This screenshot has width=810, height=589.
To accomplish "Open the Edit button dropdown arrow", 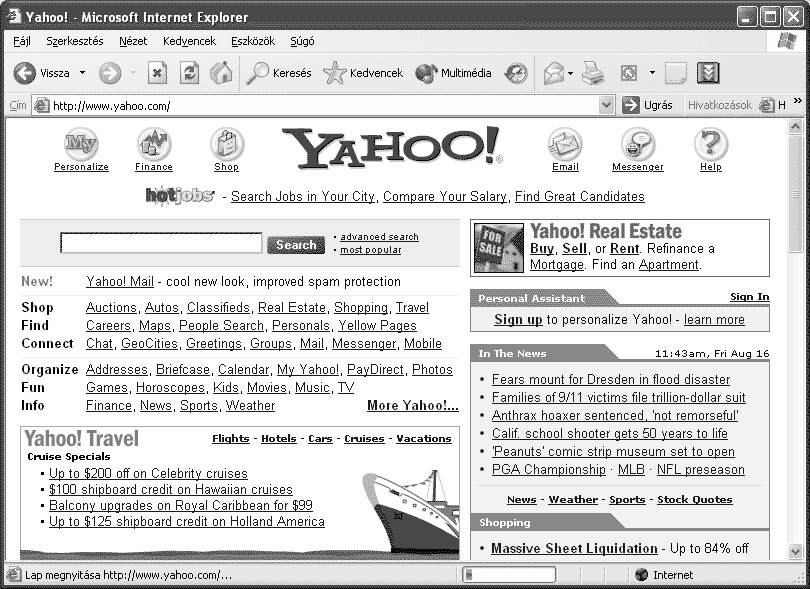I will coord(652,73).
